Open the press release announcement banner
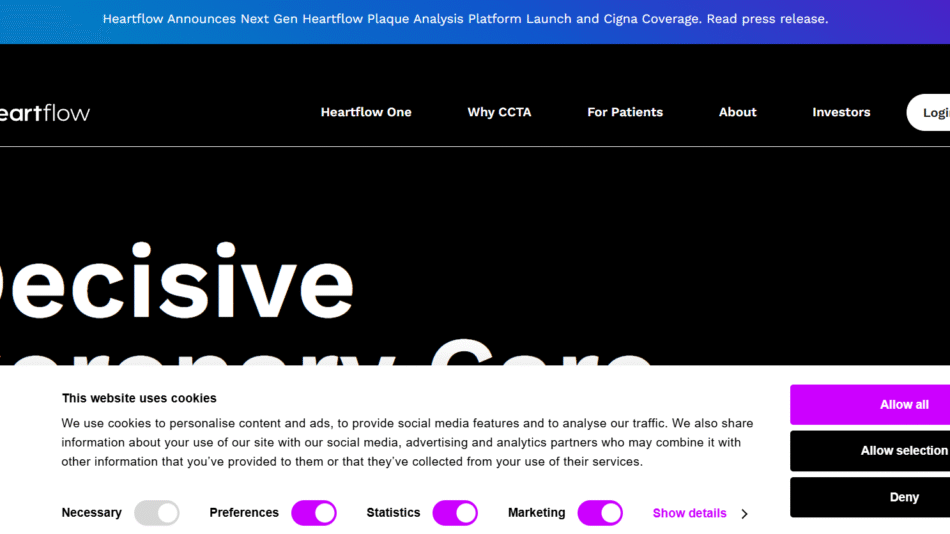The image size is (950, 534). click(x=465, y=19)
